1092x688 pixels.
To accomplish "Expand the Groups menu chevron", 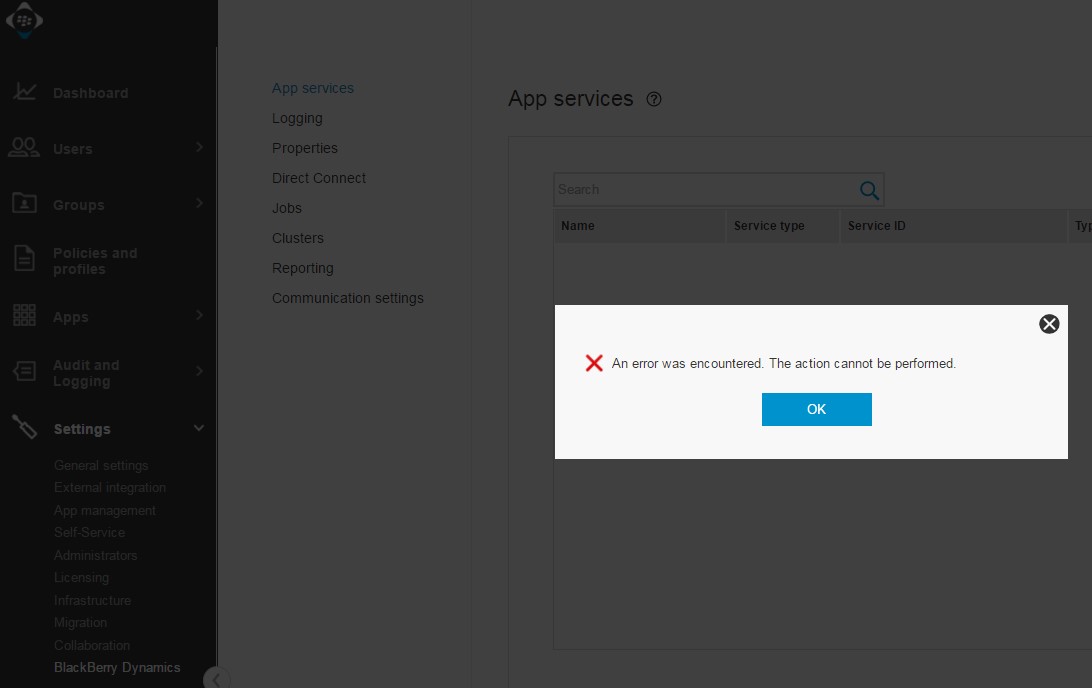I will [199, 204].
